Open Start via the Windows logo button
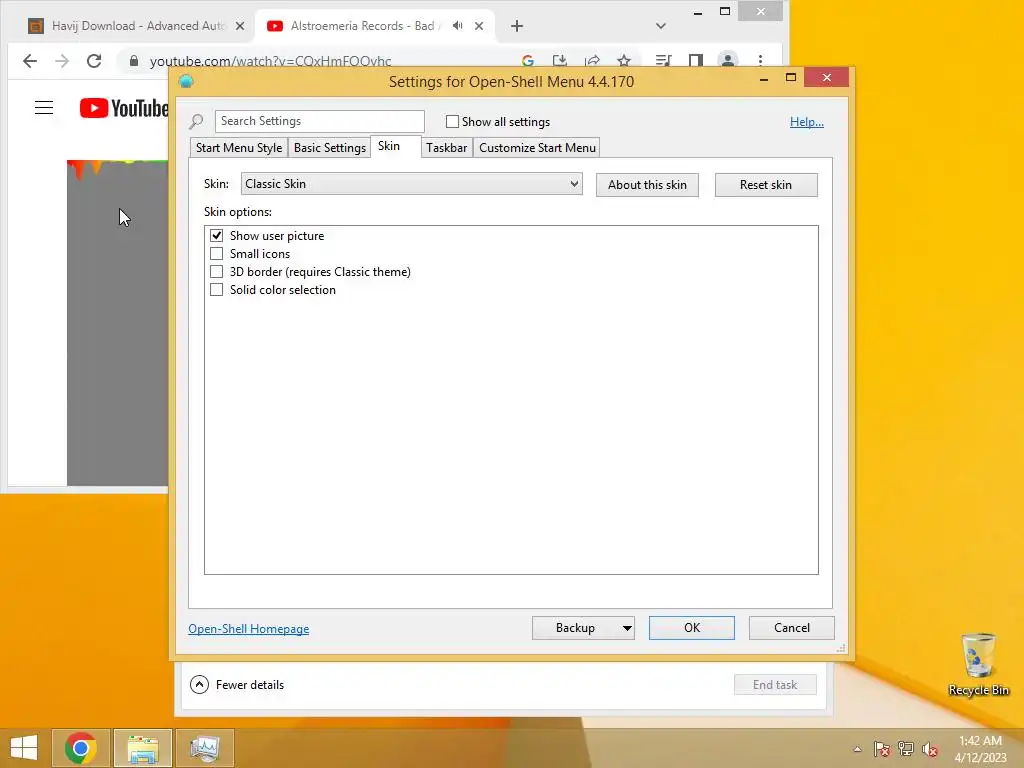 coord(24,748)
